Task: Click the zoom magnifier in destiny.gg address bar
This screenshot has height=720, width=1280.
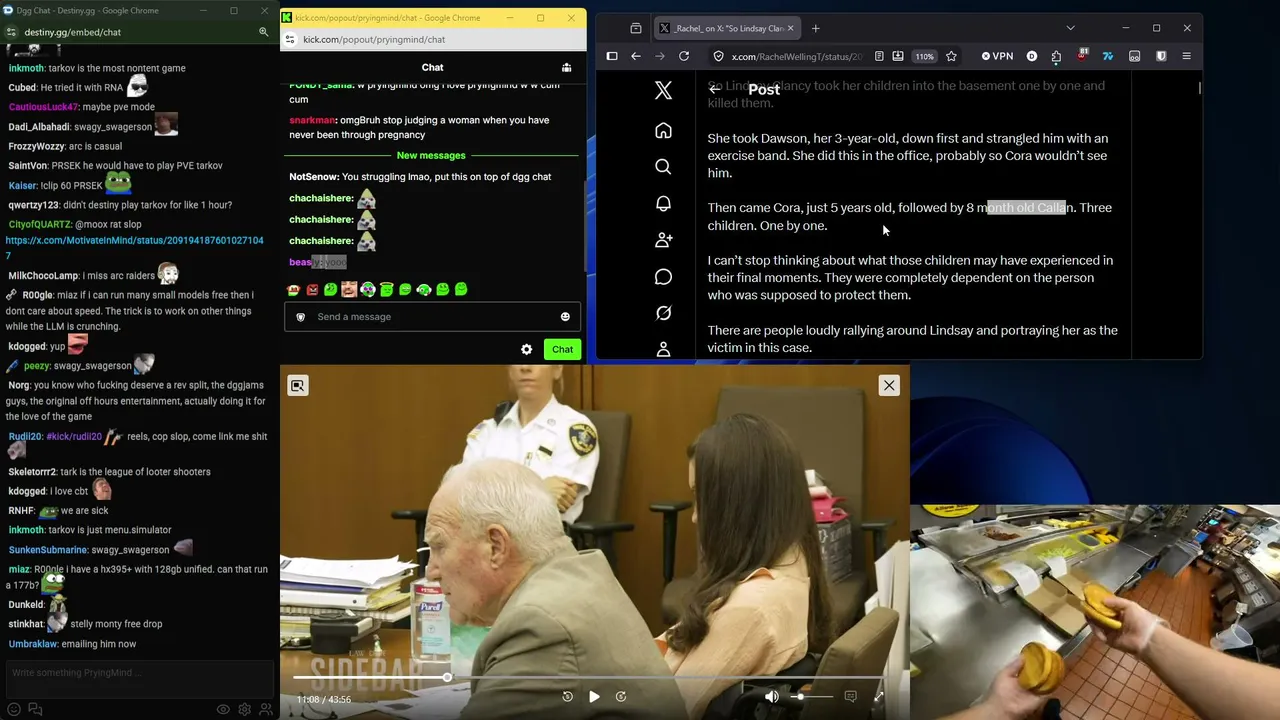Action: pos(264,32)
